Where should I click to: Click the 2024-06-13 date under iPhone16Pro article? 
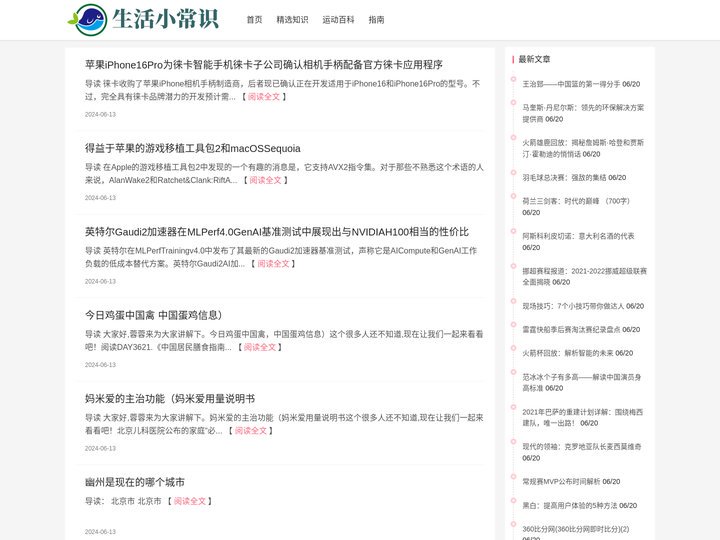tap(100, 114)
